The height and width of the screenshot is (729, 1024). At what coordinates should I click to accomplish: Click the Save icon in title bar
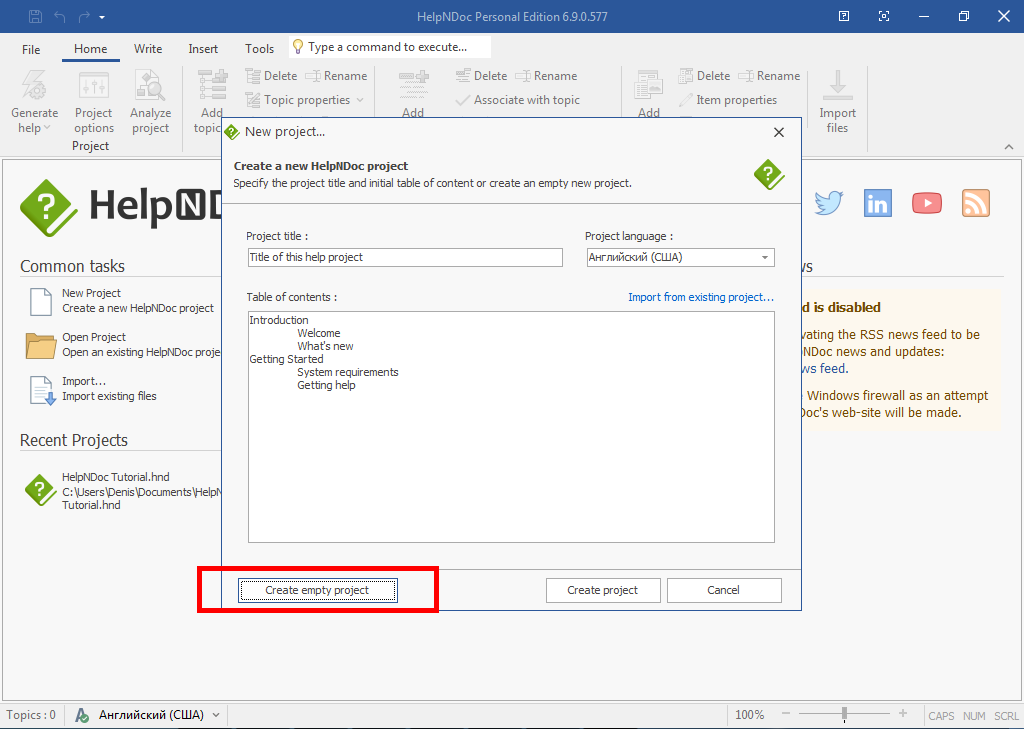pos(36,16)
